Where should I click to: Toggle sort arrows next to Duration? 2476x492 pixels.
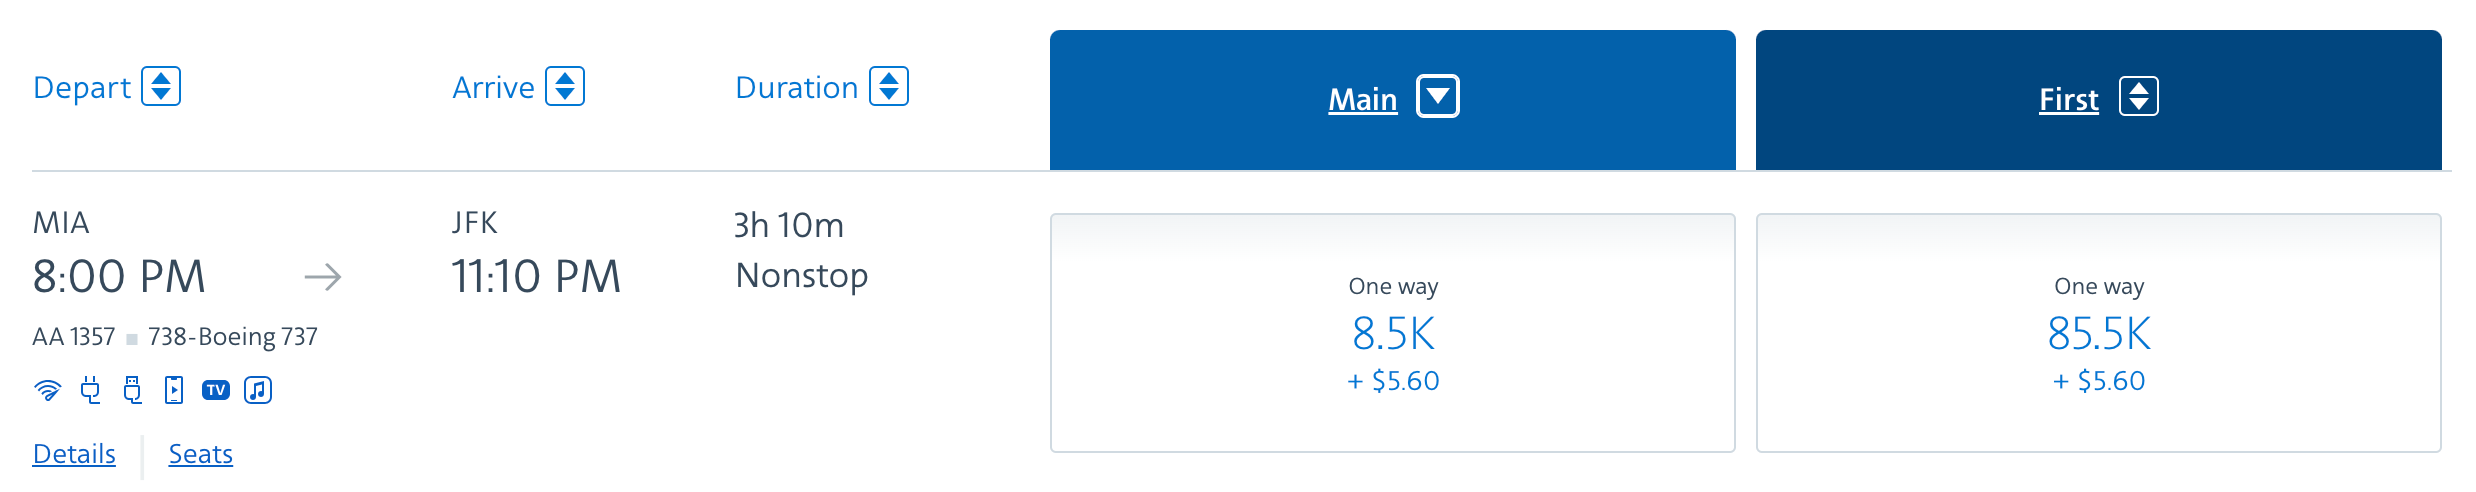889,86
